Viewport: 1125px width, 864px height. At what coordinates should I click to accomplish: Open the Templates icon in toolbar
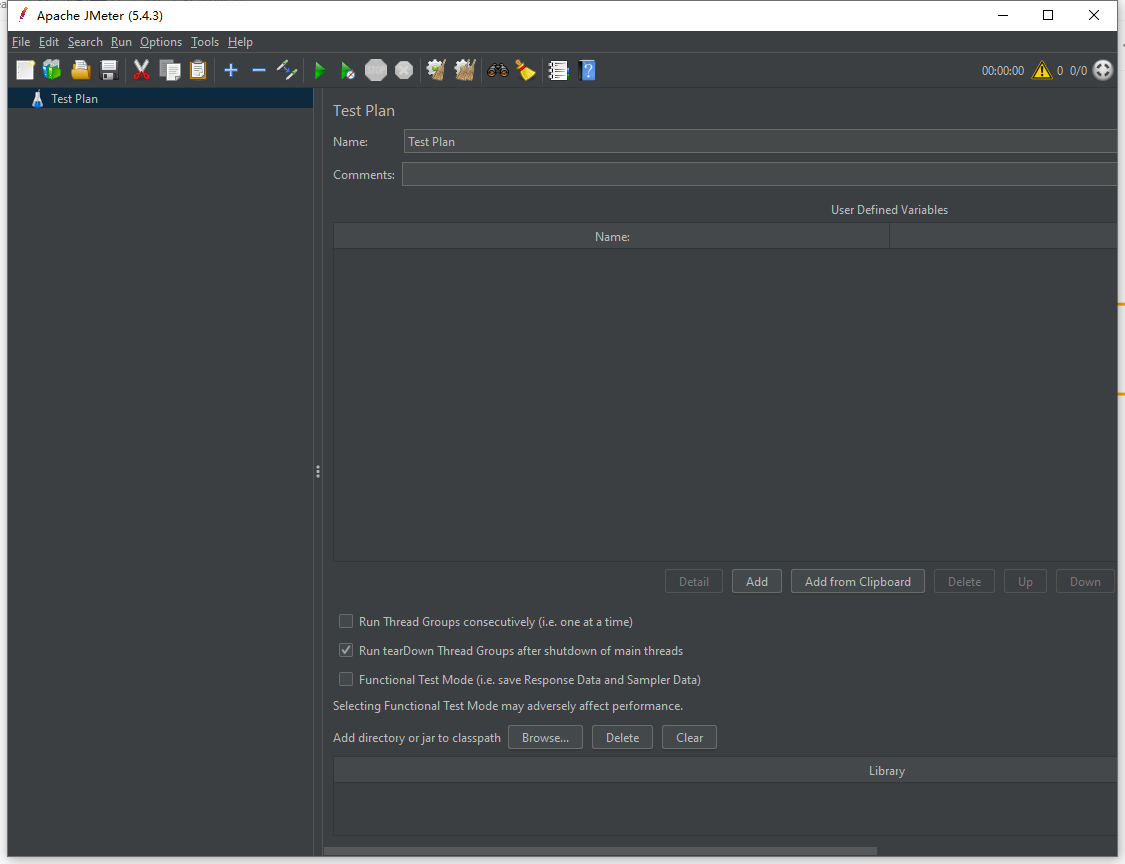pos(52,70)
